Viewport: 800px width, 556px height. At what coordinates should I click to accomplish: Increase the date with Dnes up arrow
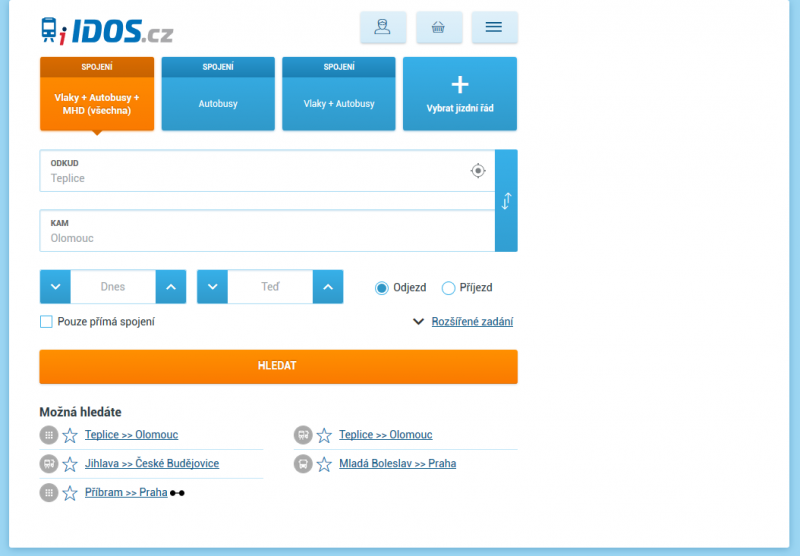171,287
